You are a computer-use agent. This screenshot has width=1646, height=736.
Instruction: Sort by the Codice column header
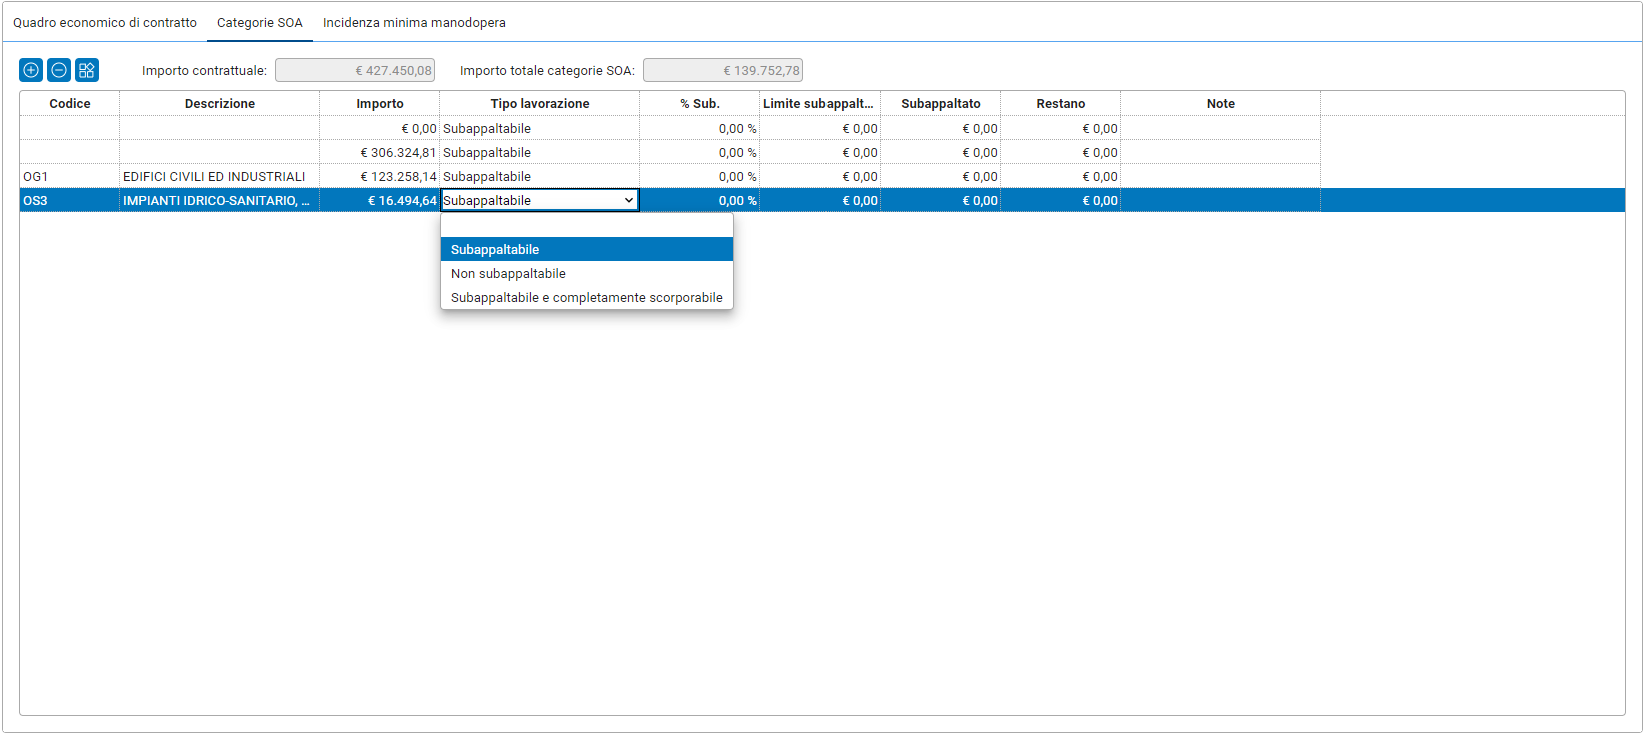pos(70,104)
